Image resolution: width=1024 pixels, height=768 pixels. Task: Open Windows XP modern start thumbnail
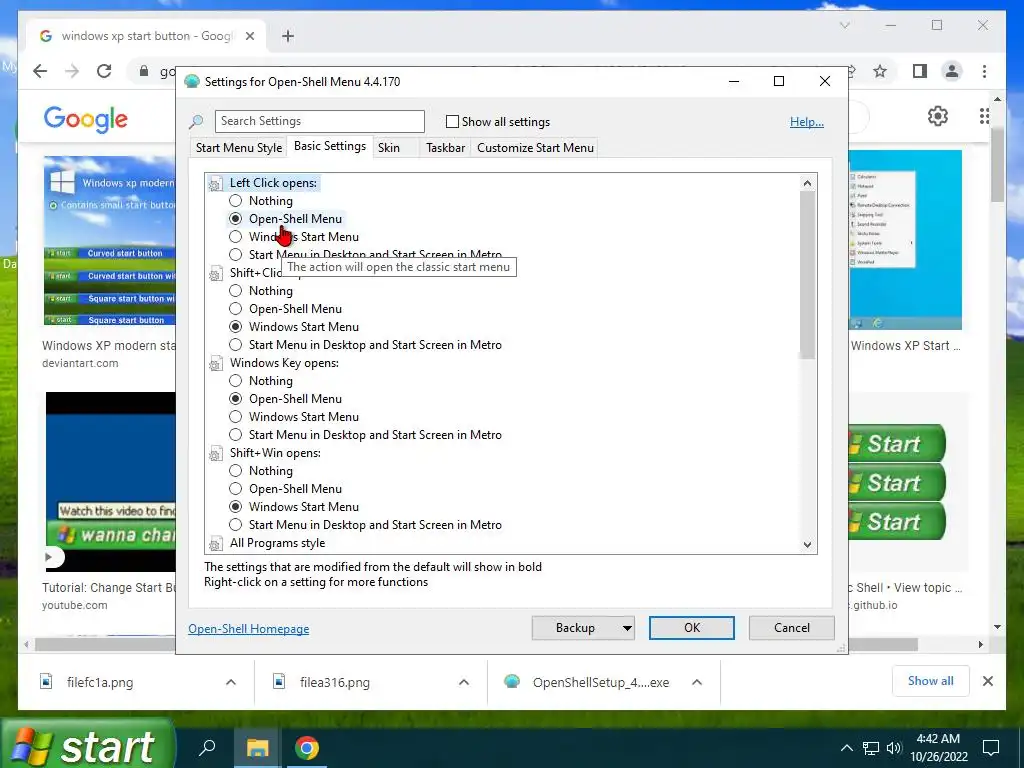(110, 240)
